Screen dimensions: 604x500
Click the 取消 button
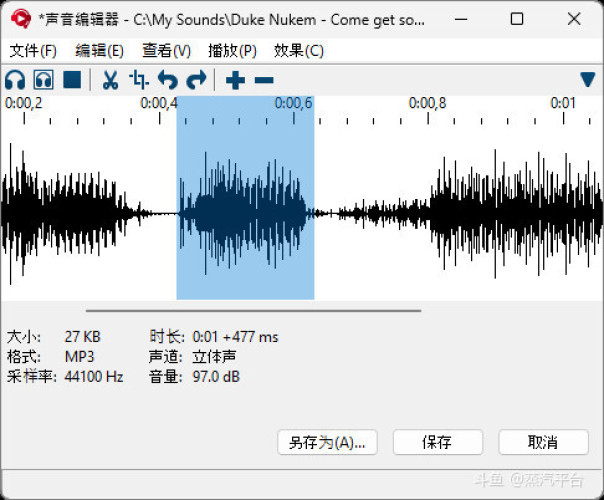coord(543,442)
